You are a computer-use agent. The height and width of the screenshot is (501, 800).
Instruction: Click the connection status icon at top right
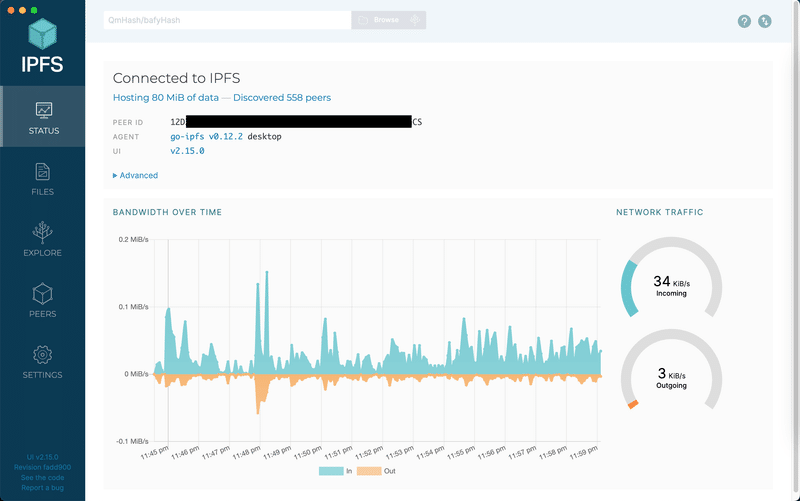point(764,21)
